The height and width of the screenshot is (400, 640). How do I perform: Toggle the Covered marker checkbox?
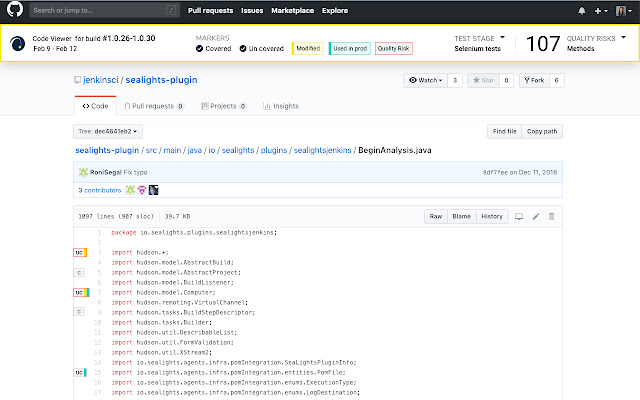click(199, 49)
